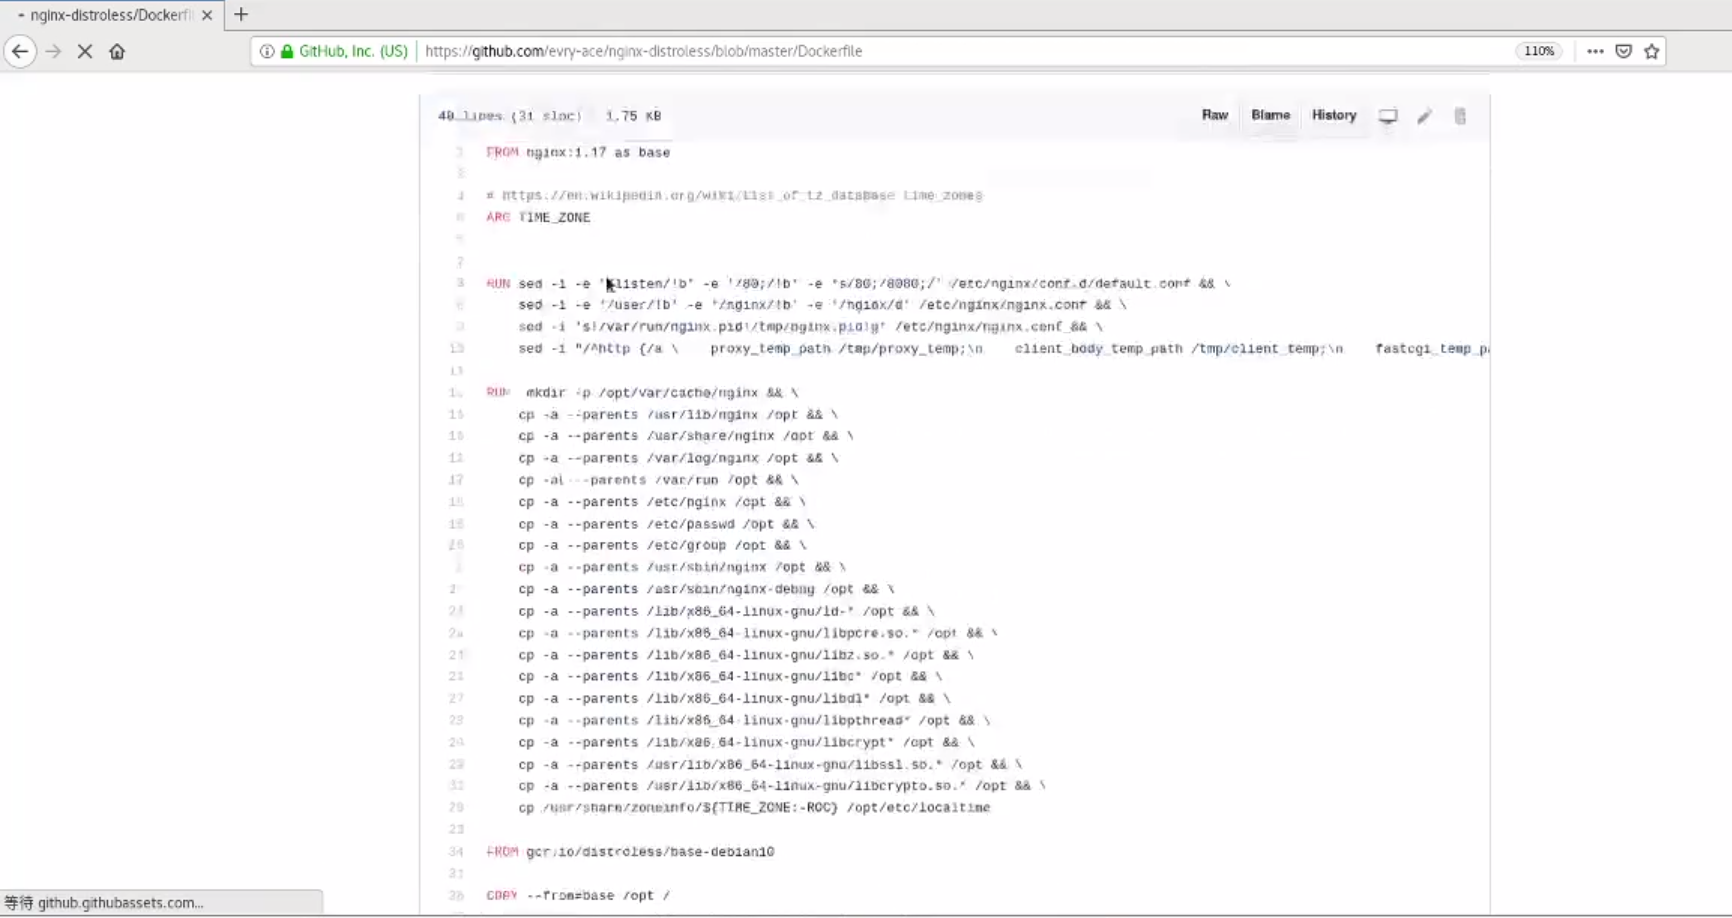This screenshot has height=918, width=1732.
Task: Click 'mkdir -p /opt/var/cache/nginx' line
Action: [x=642, y=392]
